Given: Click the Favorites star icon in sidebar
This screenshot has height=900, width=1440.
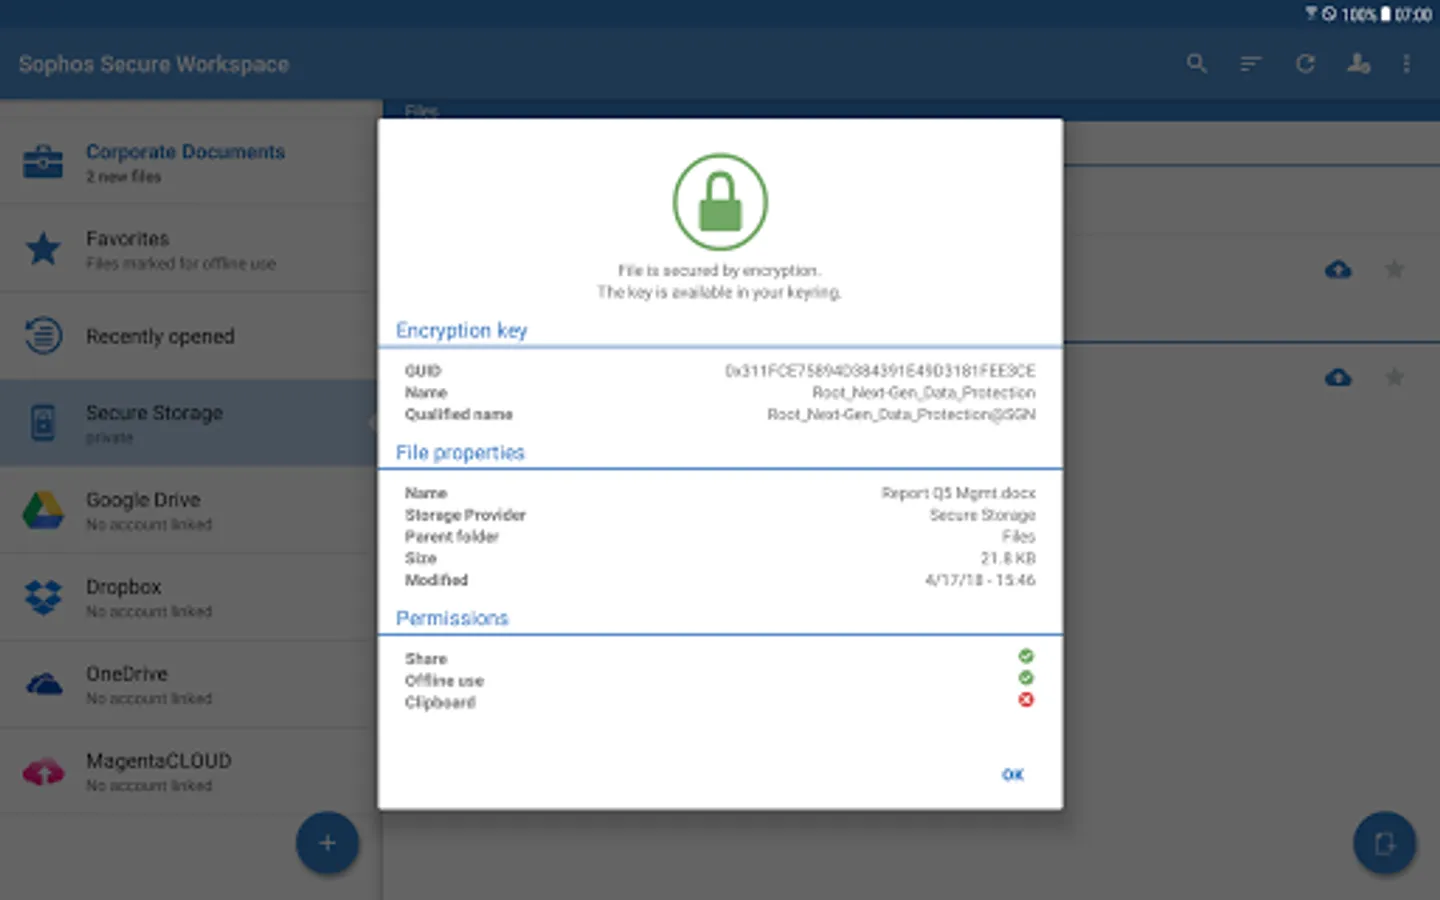Looking at the screenshot, I should [43, 248].
